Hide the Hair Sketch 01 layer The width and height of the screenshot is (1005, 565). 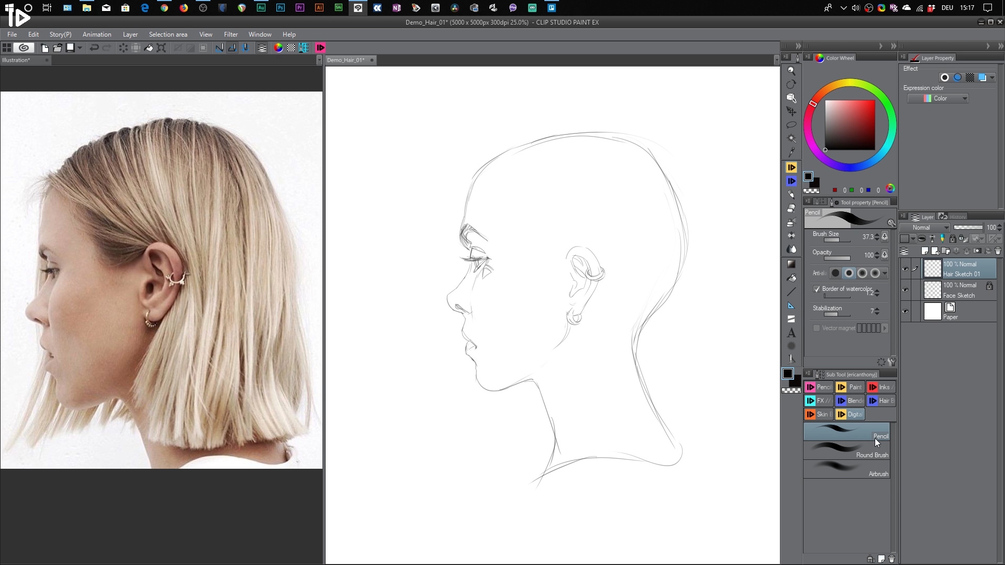905,268
